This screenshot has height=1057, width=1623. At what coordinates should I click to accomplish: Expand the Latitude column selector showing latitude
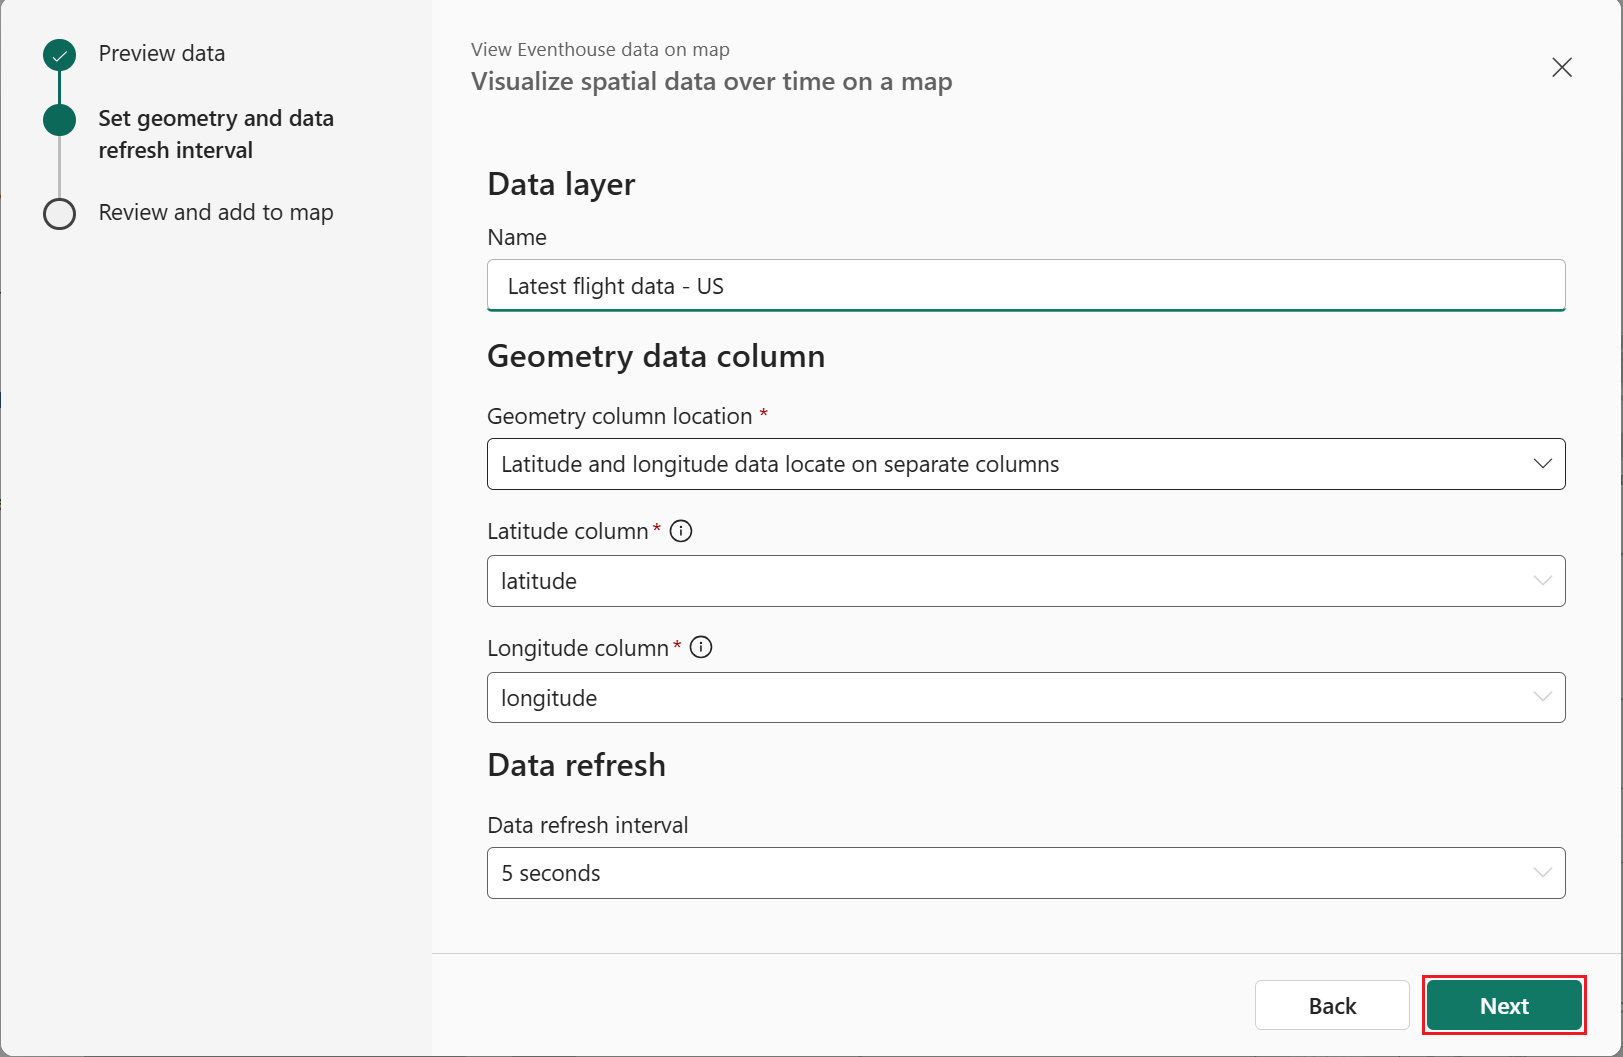point(1025,581)
